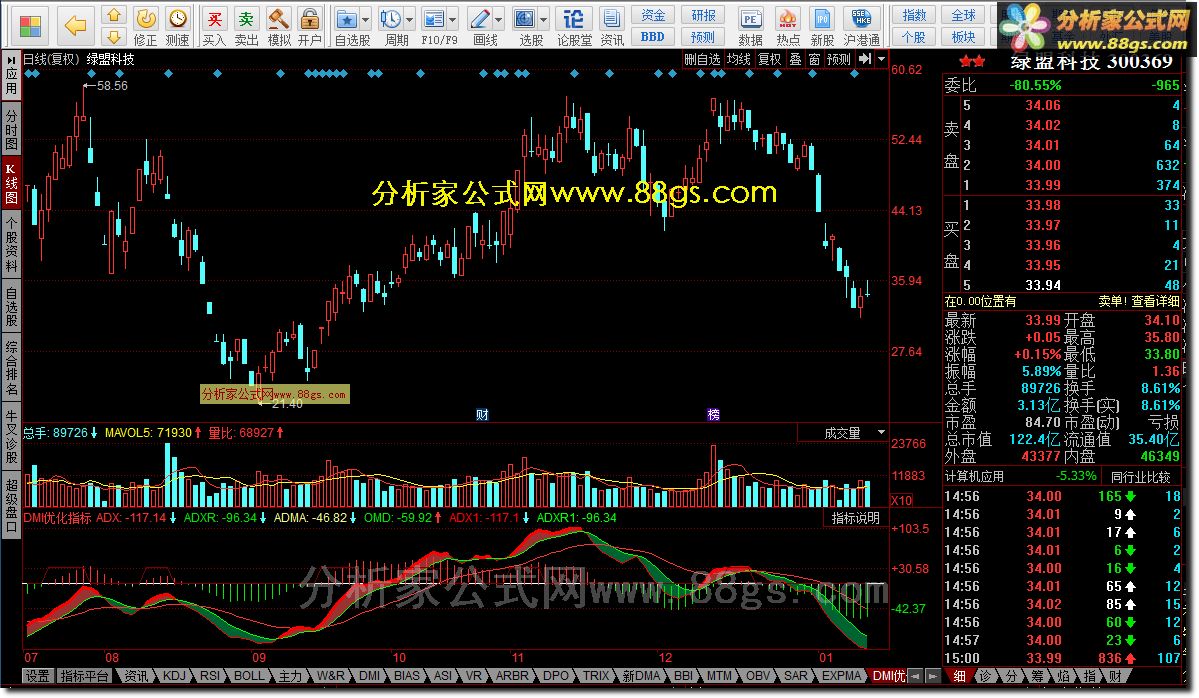The image size is (1199, 698).
Task: Click the 卖出 sell icon
Action: pyautogui.click(x=246, y=27)
